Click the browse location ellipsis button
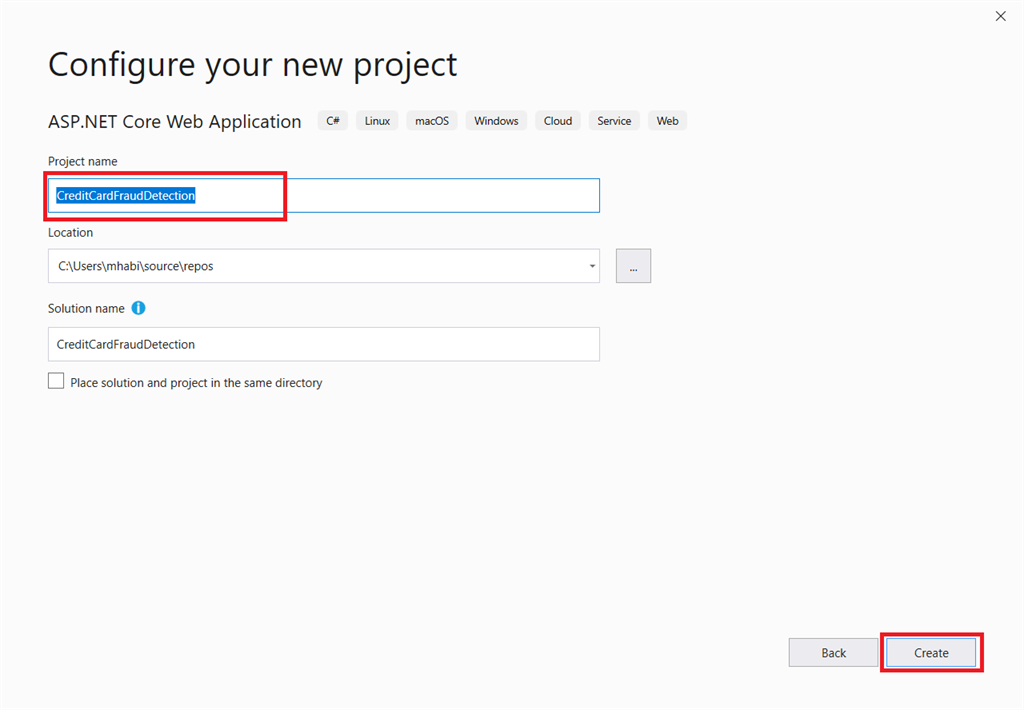This screenshot has width=1024, height=710. click(633, 266)
